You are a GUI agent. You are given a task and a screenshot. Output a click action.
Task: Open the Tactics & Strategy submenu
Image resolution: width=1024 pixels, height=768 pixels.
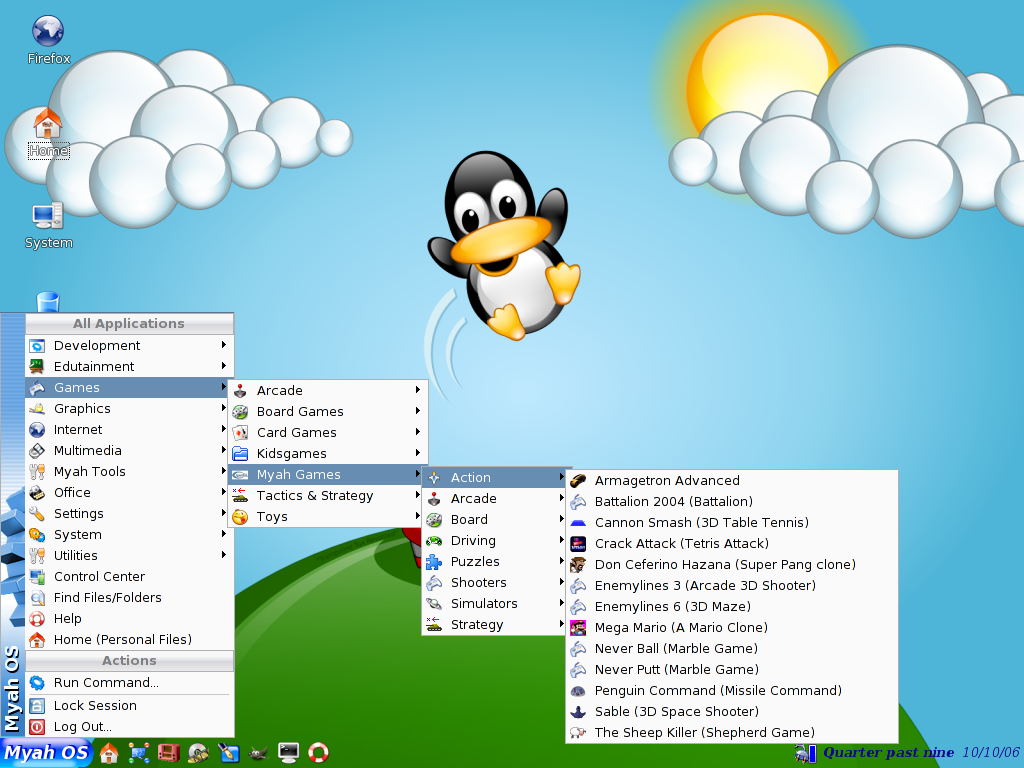click(x=327, y=496)
